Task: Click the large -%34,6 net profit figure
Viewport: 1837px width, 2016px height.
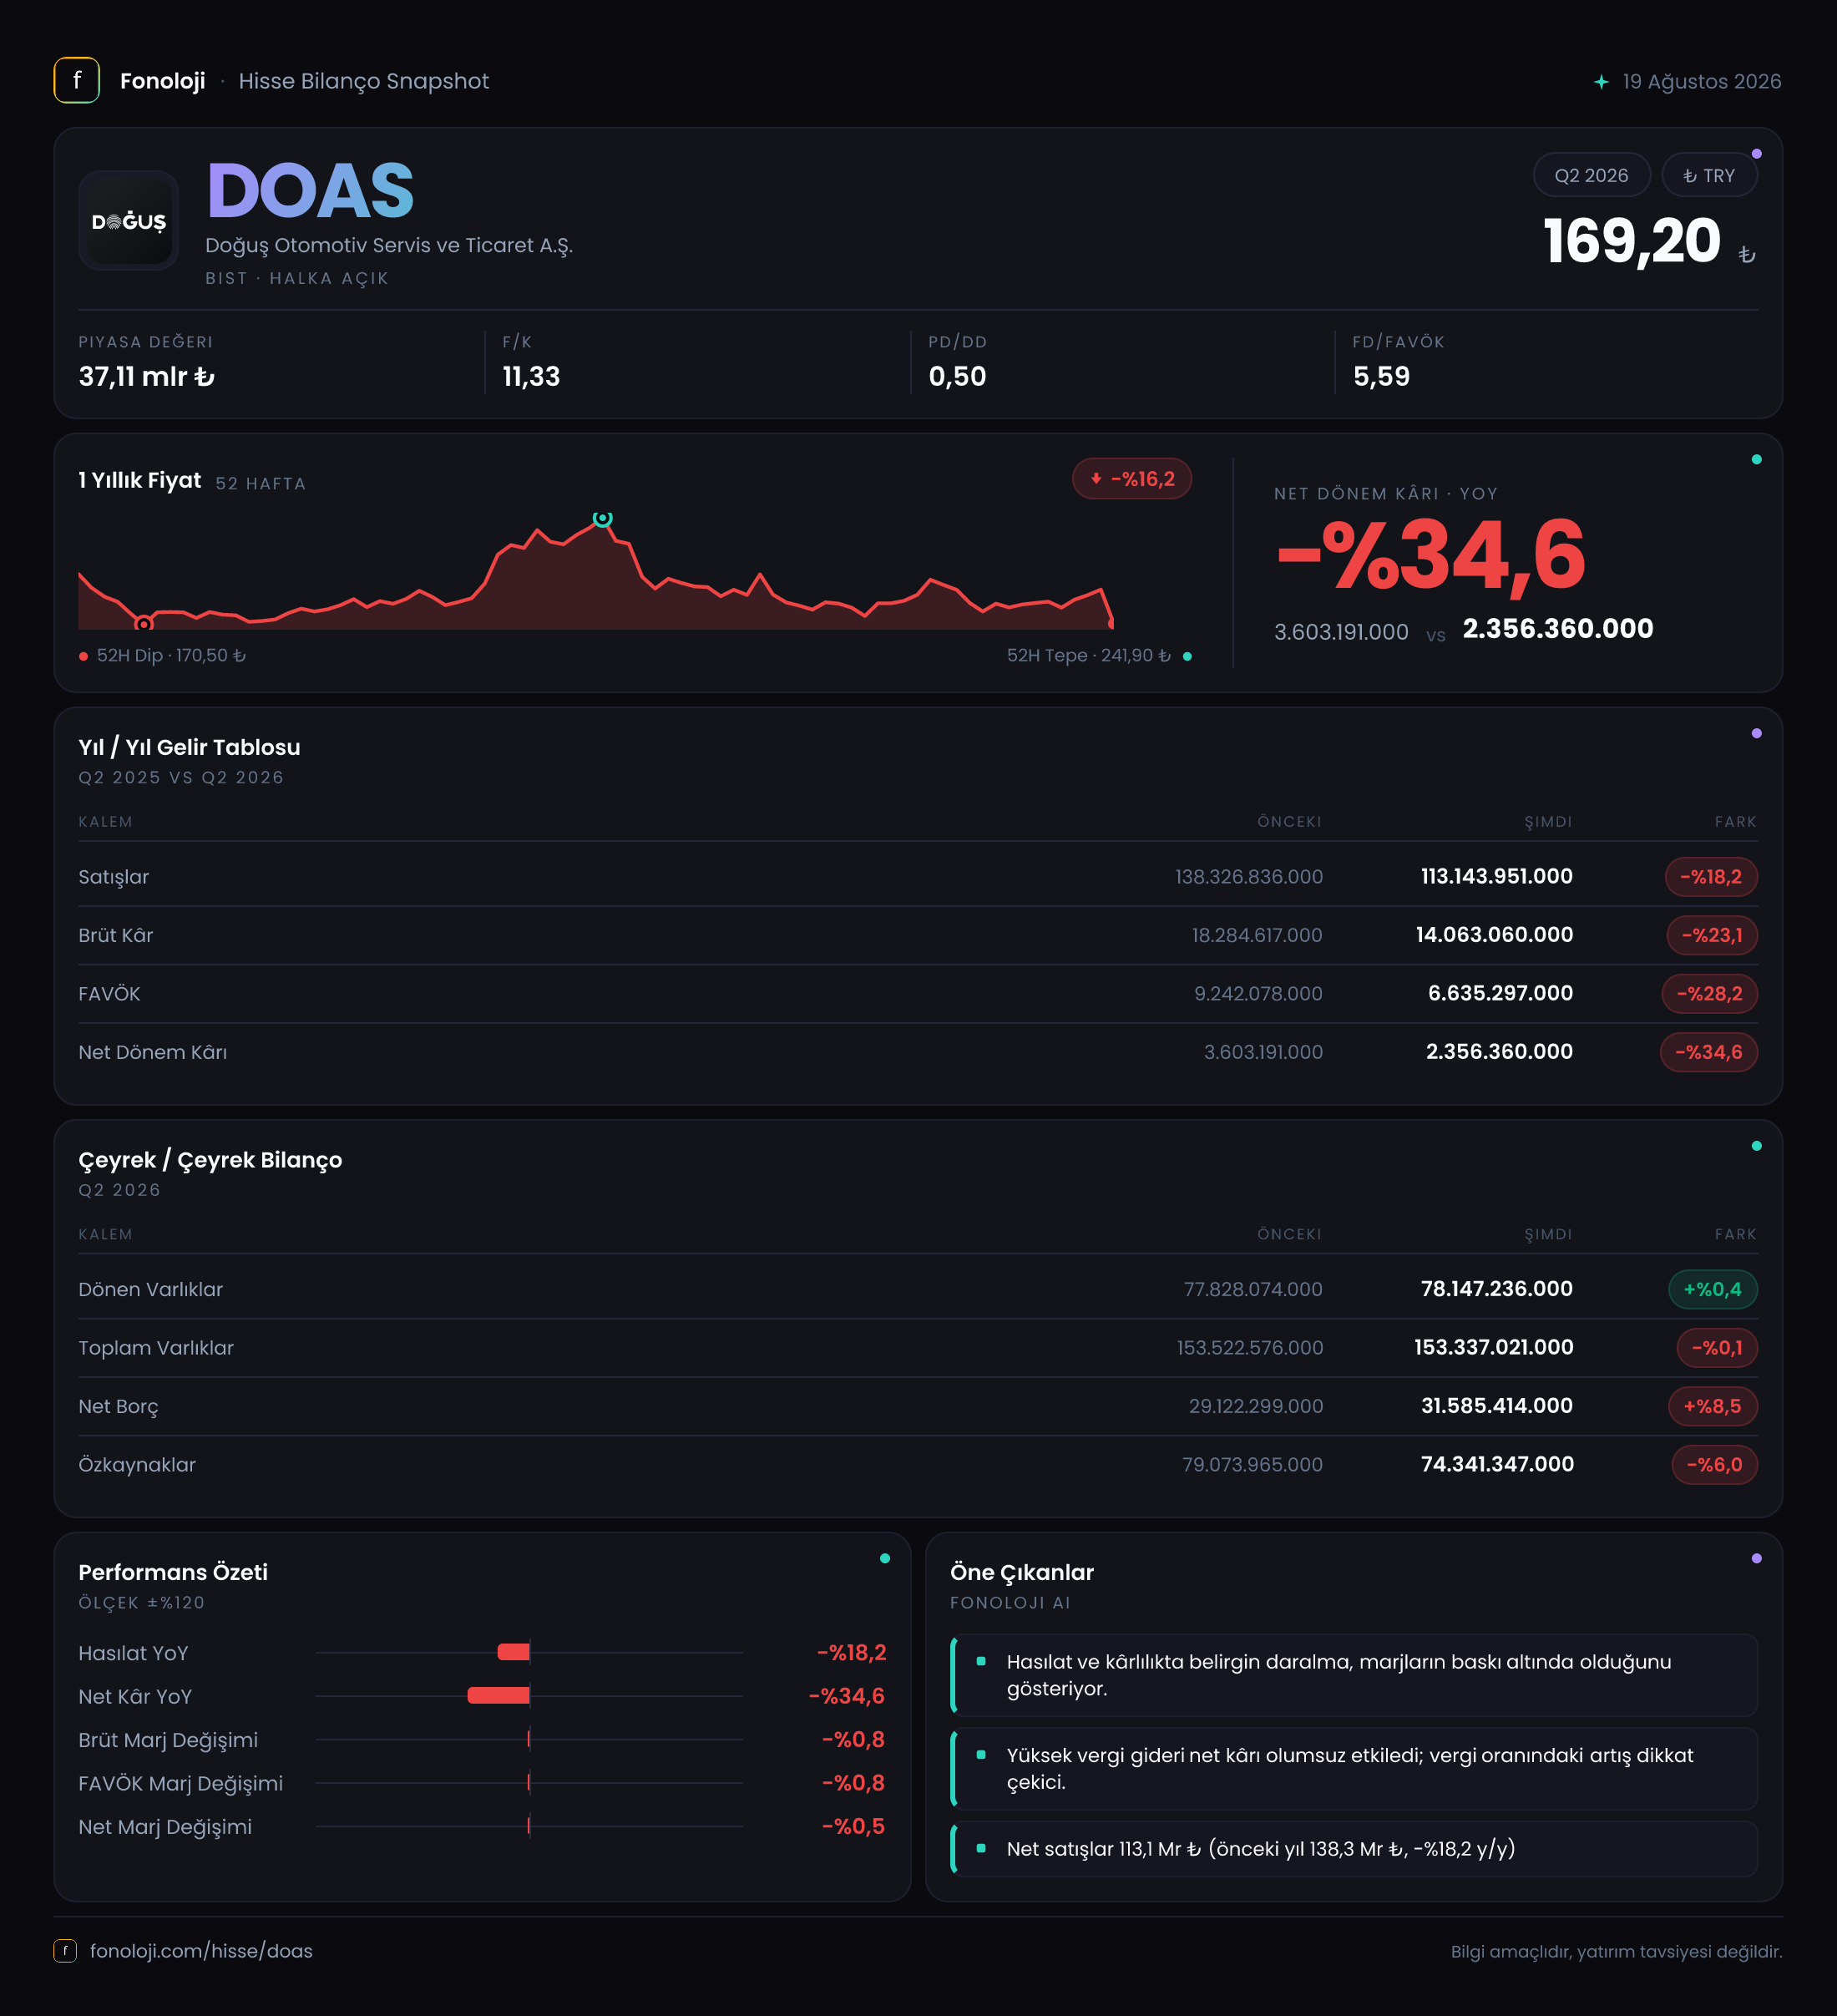Action: (1431, 556)
